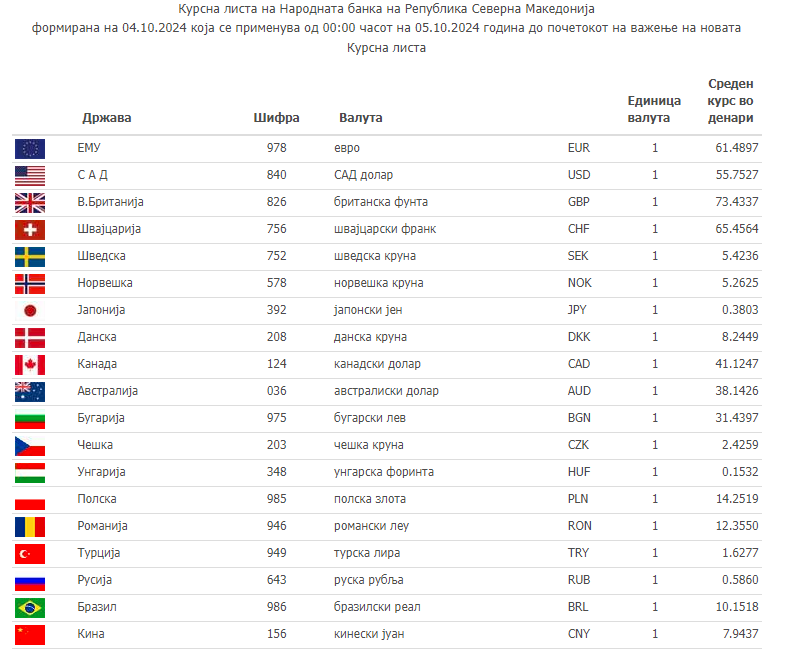
Task: Select the Brazilian flag icon
Action: (x=30, y=608)
